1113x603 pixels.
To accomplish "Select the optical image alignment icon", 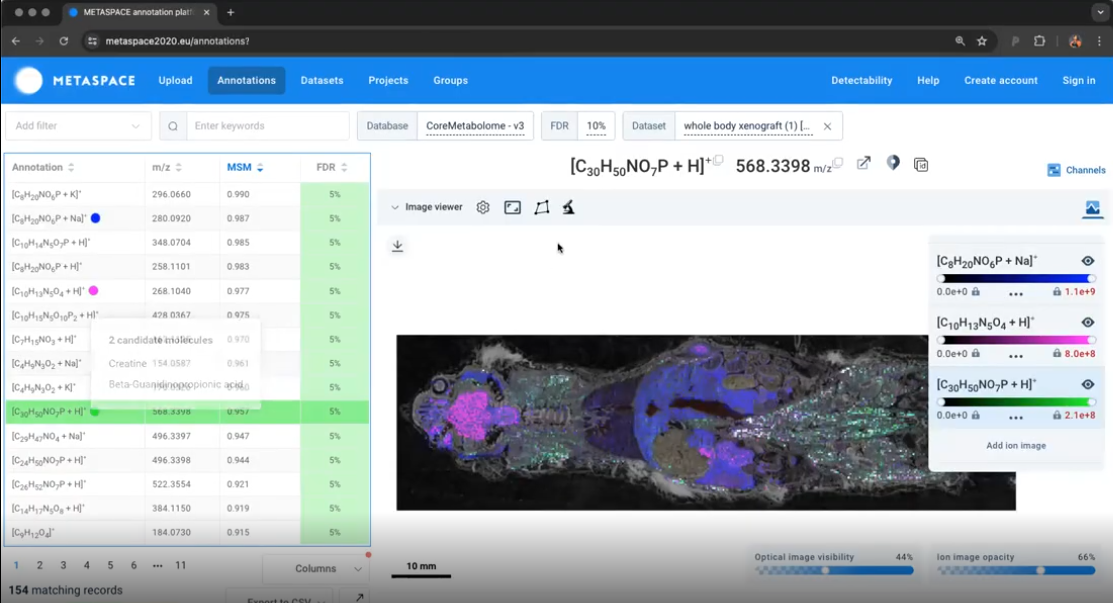I will click(x=513, y=207).
